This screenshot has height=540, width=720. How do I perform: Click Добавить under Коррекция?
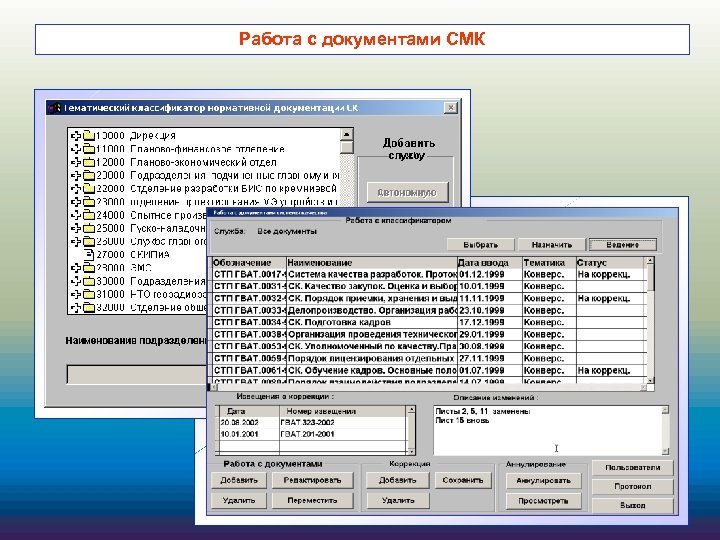pyautogui.click(x=398, y=480)
